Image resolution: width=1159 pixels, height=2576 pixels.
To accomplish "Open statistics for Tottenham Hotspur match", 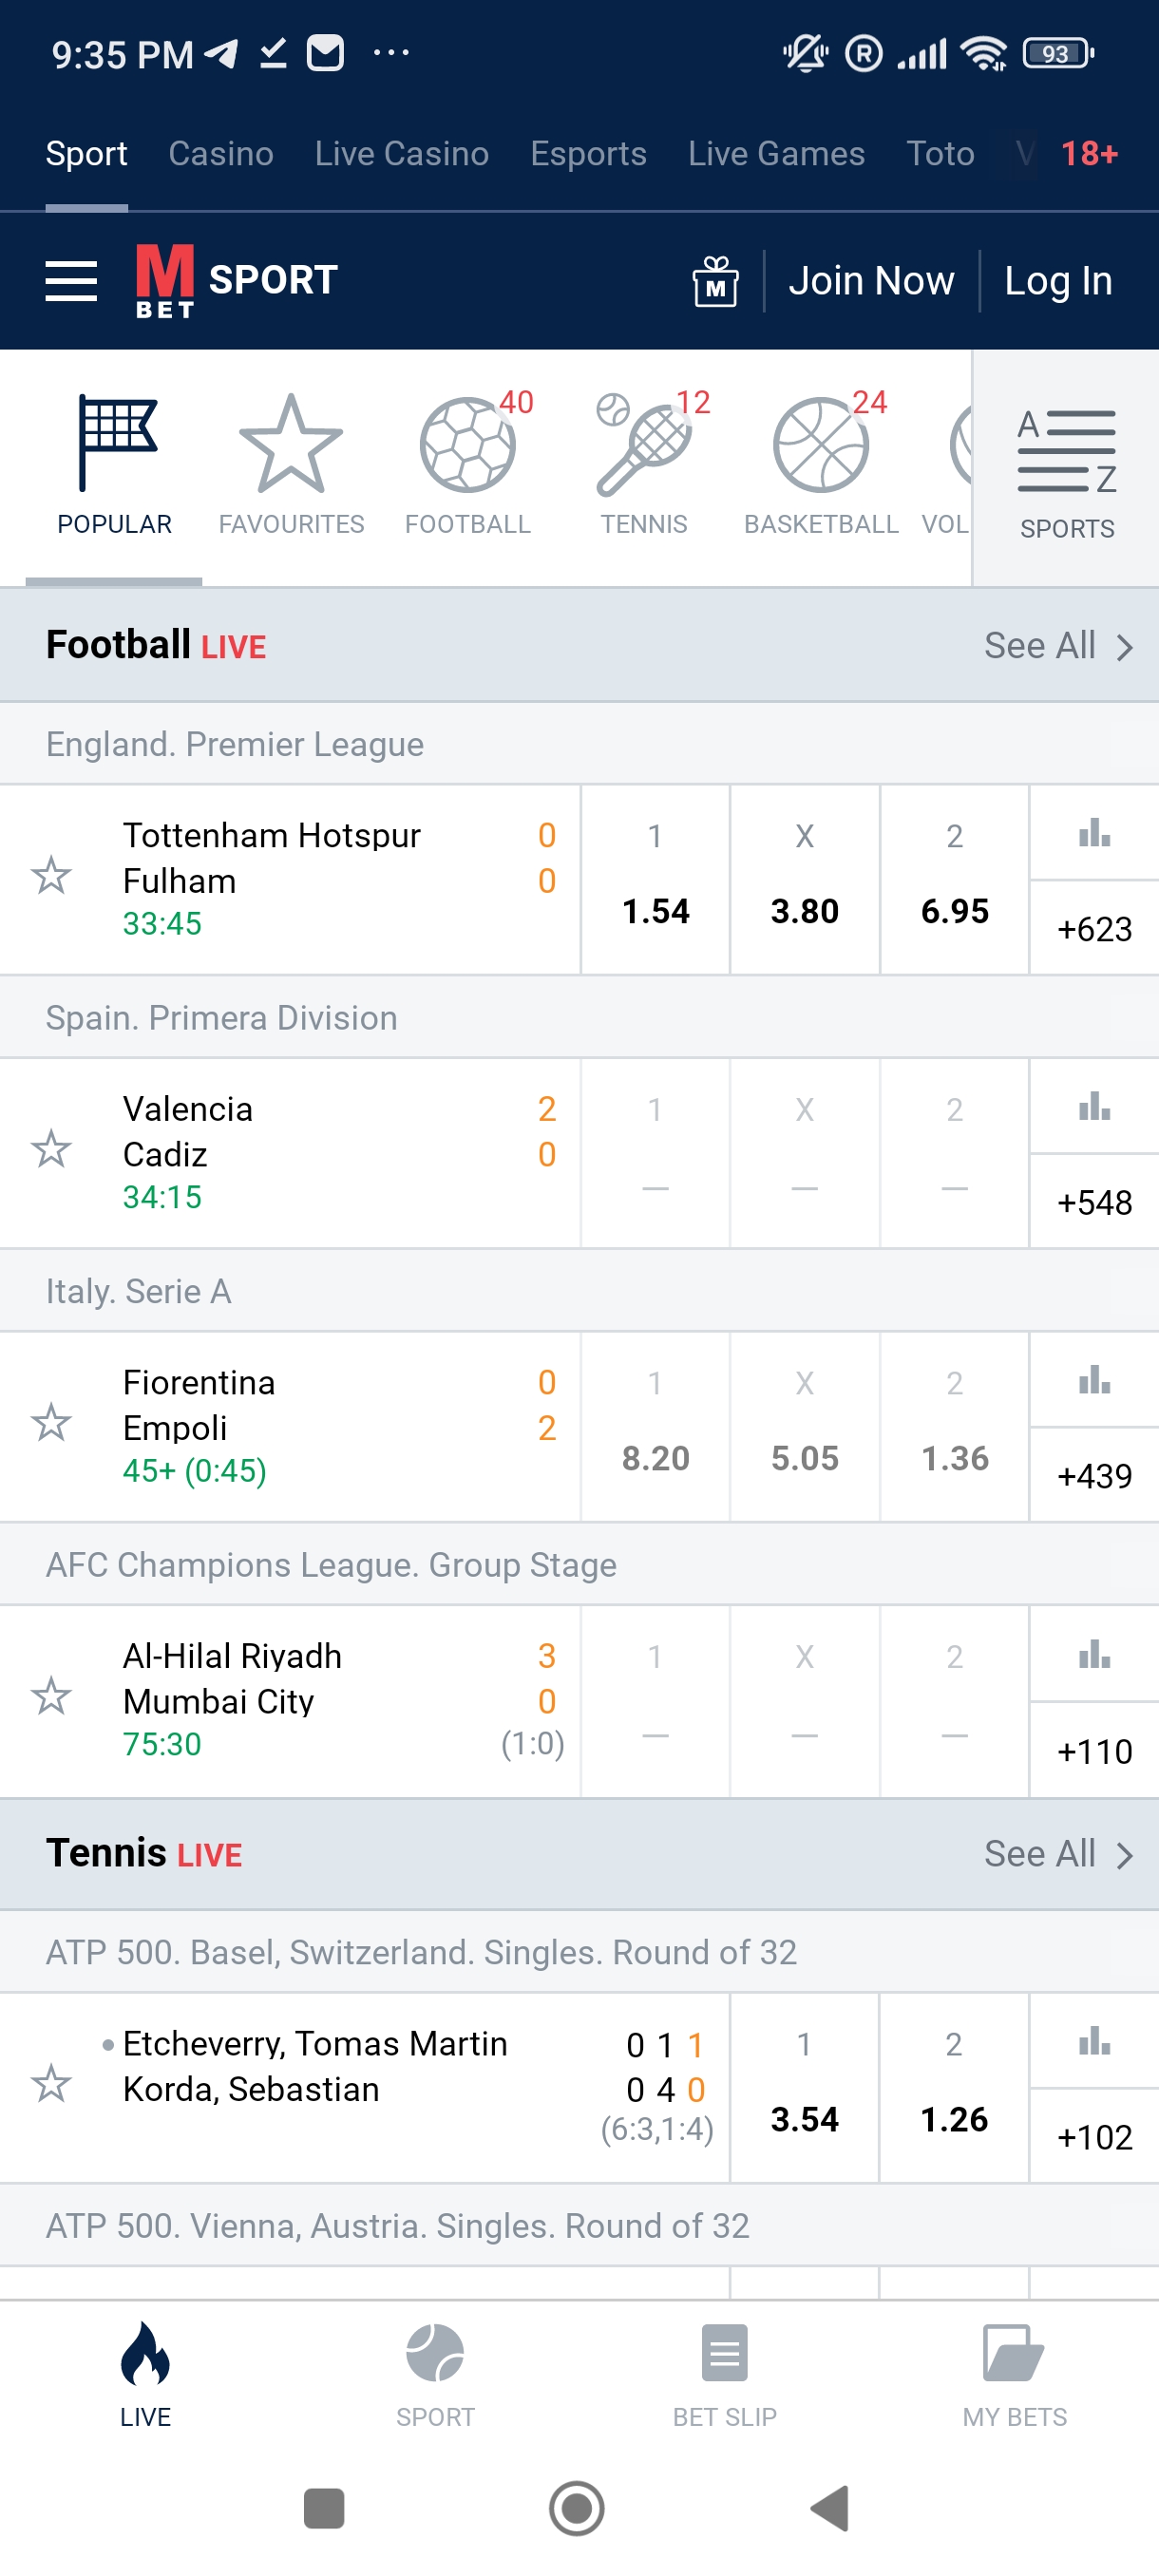I will tap(1094, 833).
